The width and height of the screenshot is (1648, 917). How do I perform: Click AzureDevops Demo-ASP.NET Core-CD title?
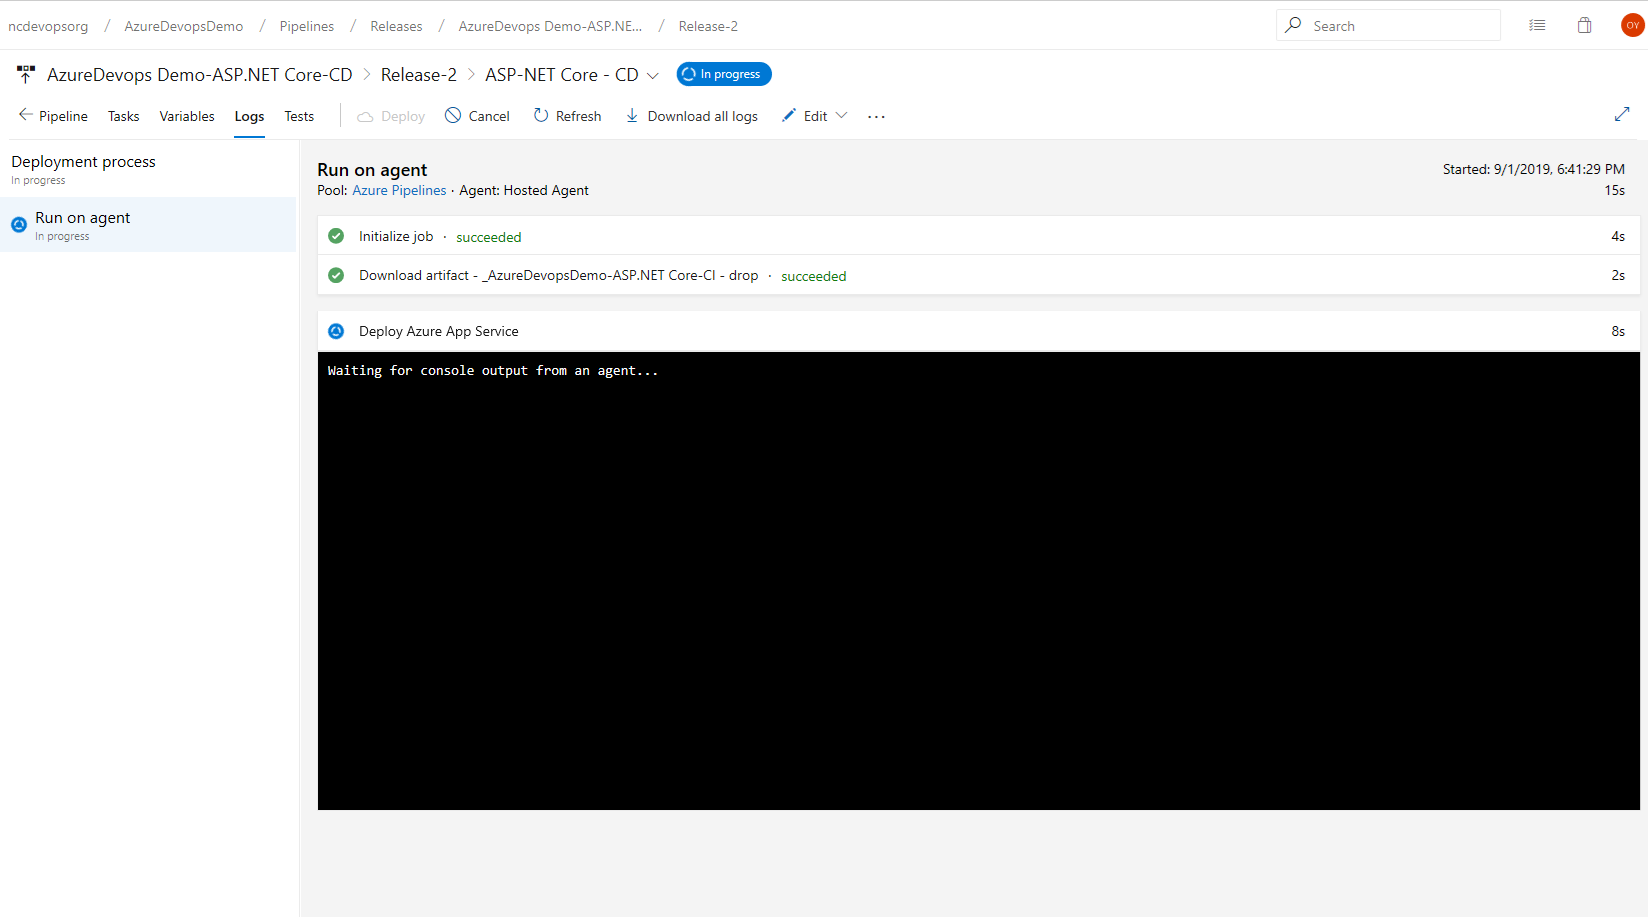click(200, 75)
